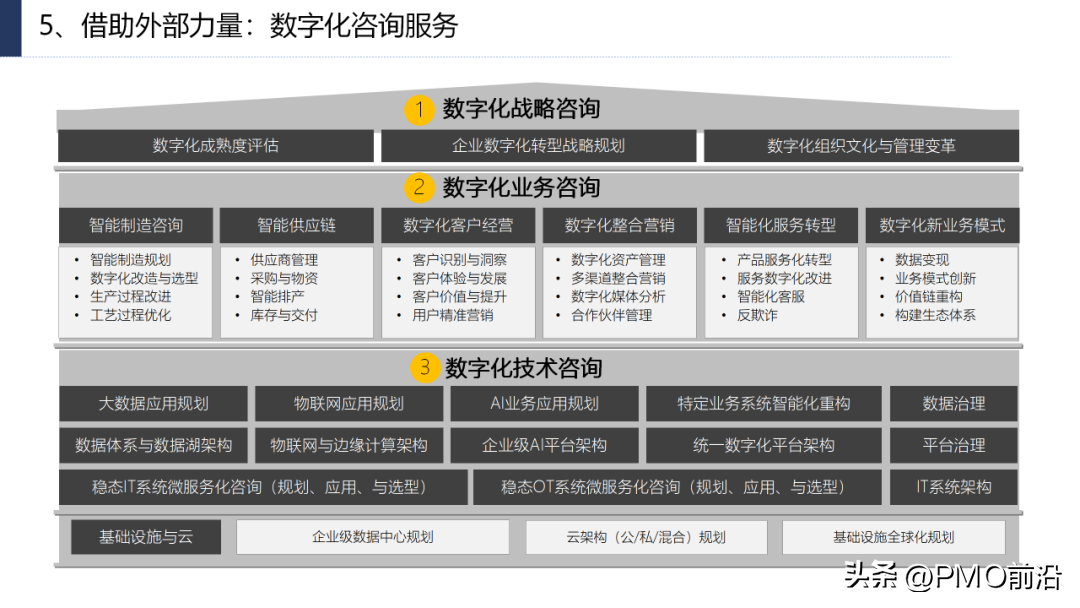Select the 数据体系与数据湖架构 box

coord(153,445)
